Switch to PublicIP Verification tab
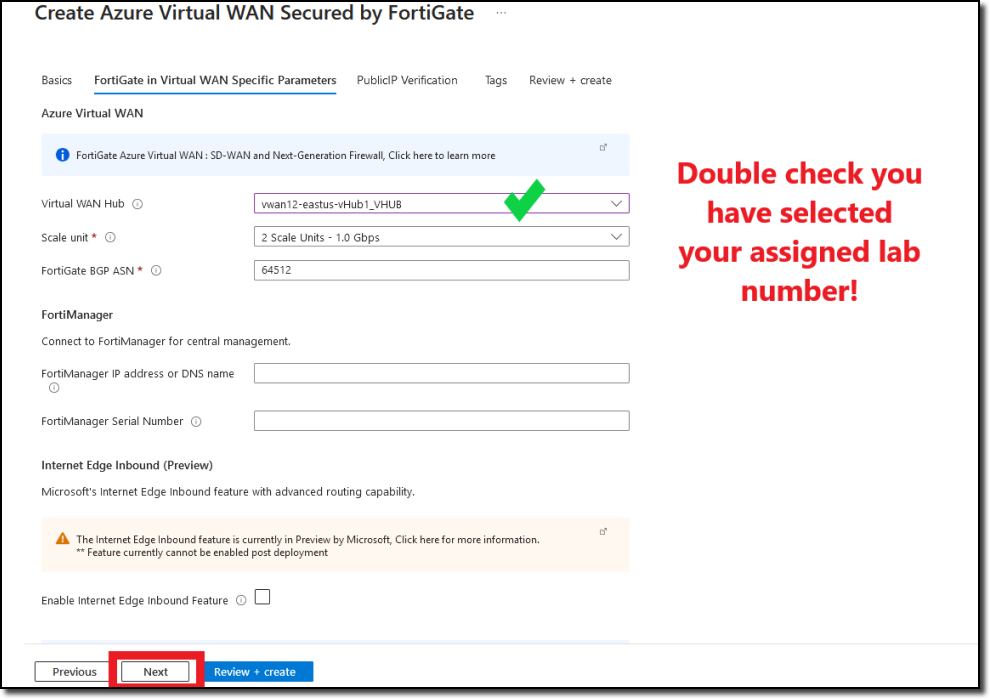The image size is (990, 699). (407, 80)
